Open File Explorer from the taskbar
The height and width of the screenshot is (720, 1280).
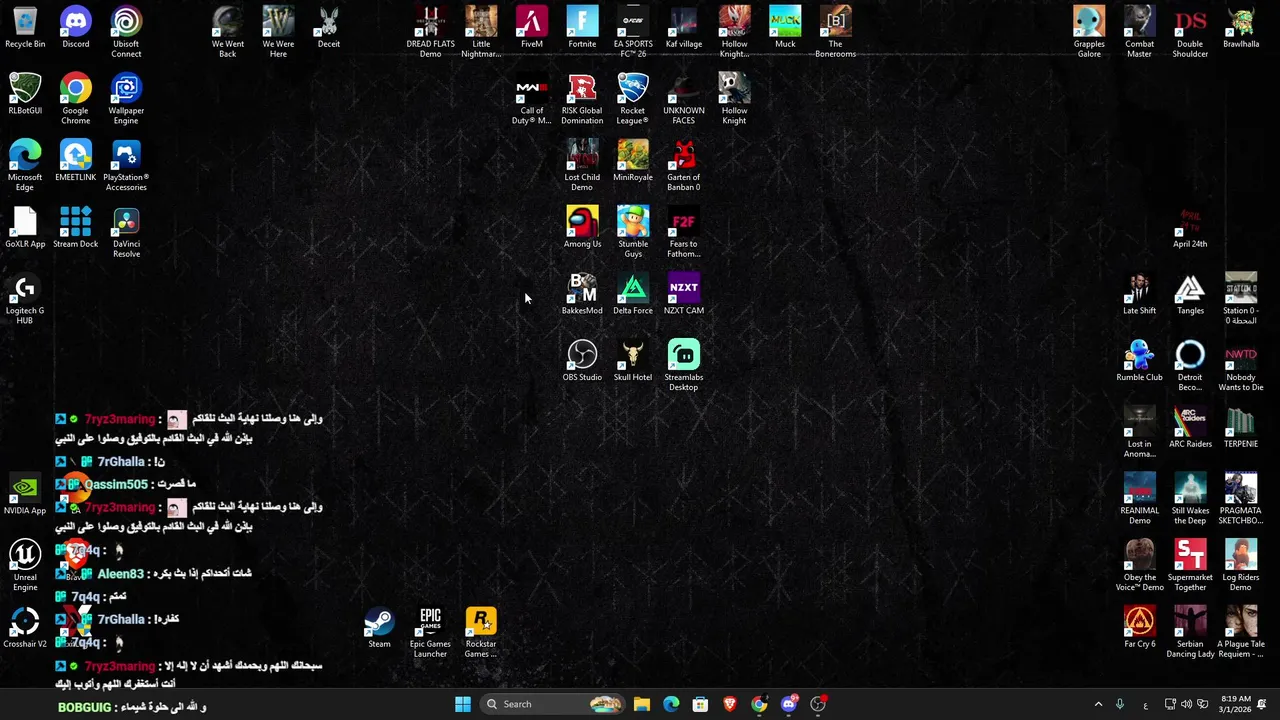coord(642,704)
